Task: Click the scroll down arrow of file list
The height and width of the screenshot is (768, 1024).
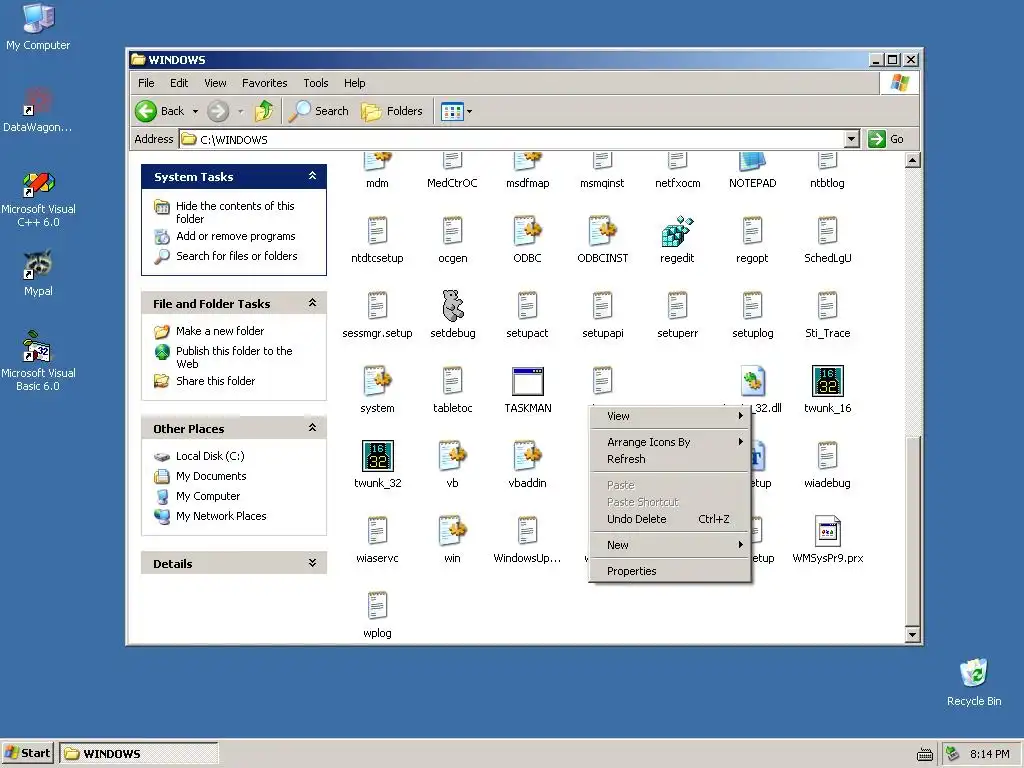Action: coord(913,634)
